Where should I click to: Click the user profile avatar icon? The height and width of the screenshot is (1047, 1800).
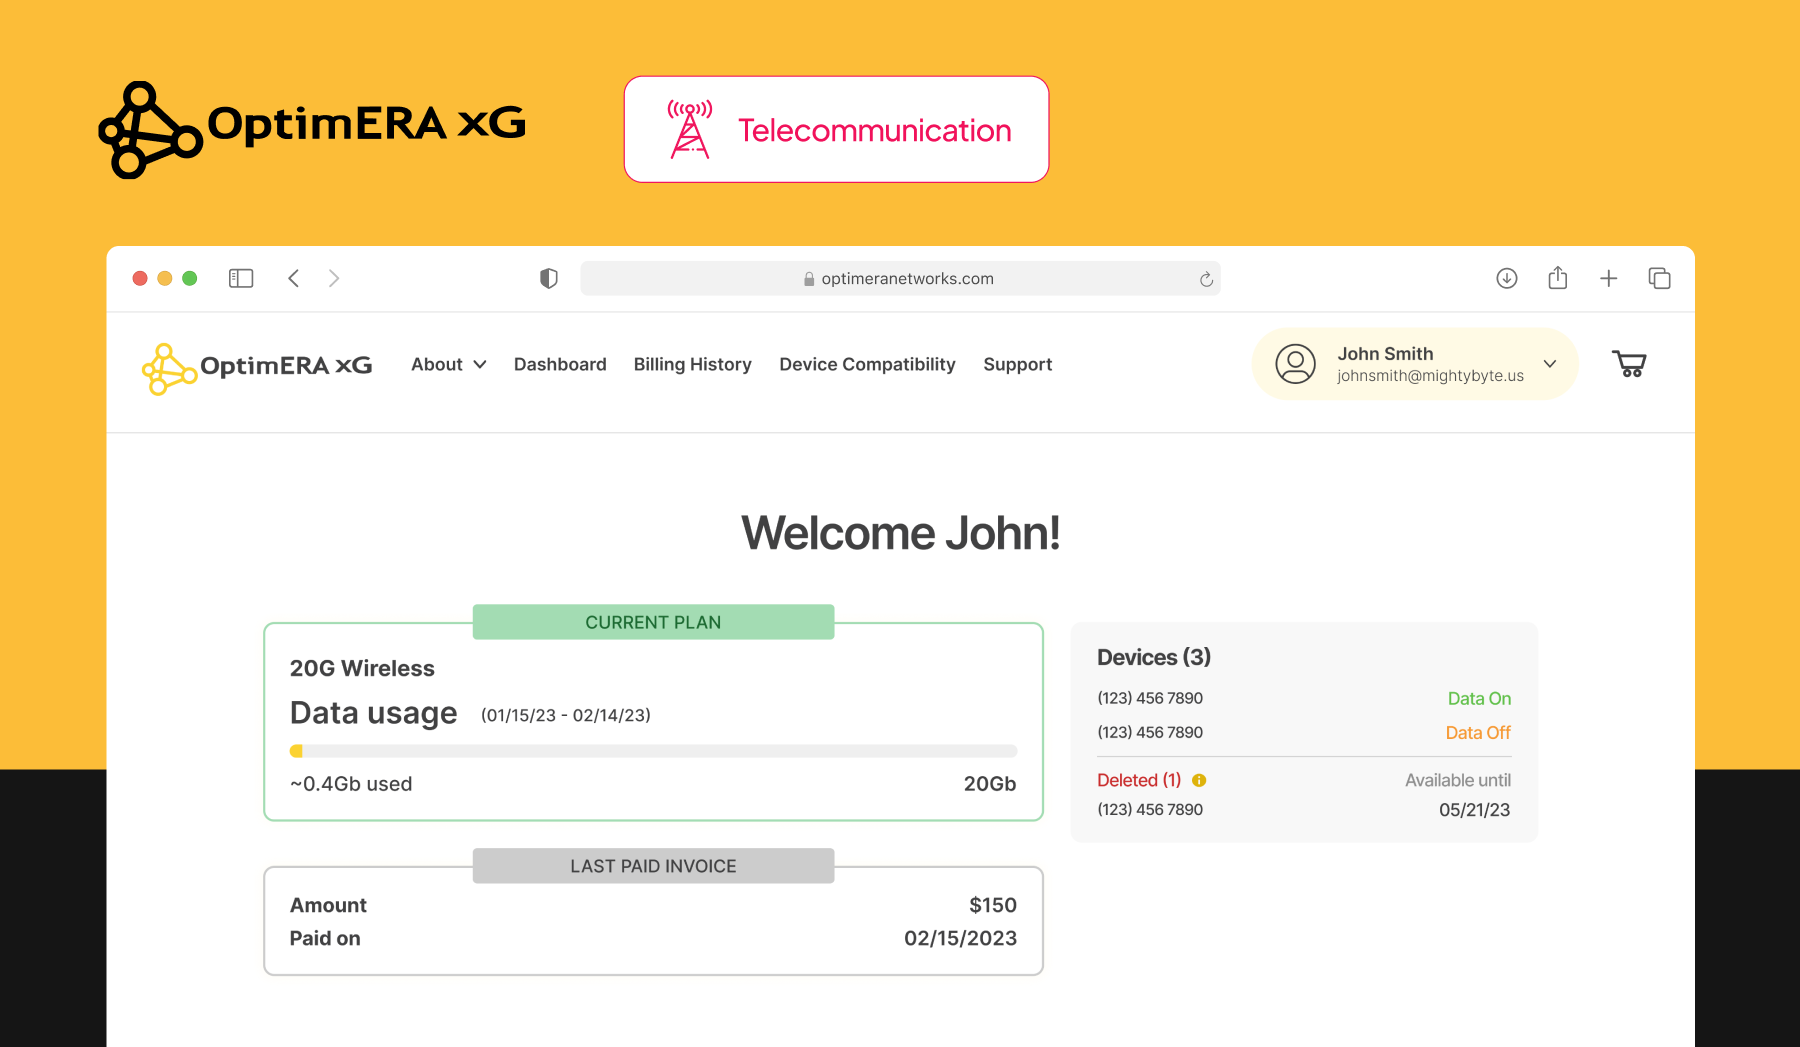pyautogui.click(x=1295, y=364)
